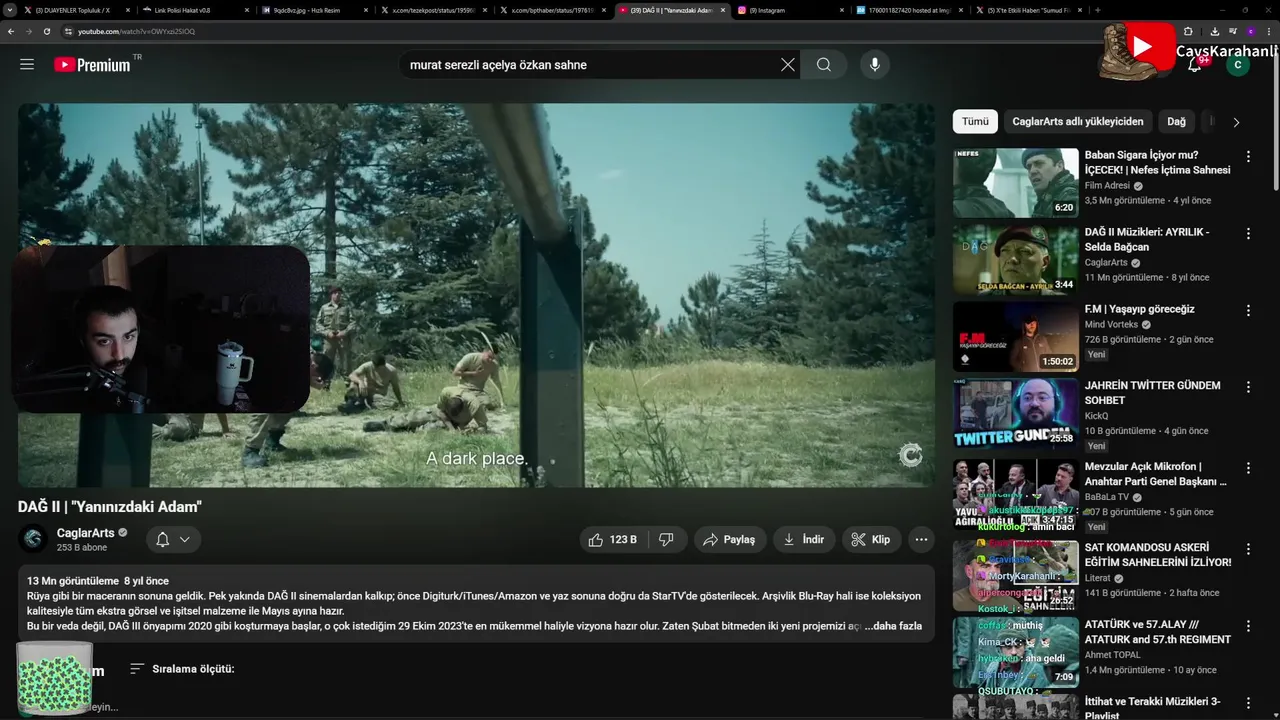Close the DAĞ II YouTube tab

pos(722,10)
